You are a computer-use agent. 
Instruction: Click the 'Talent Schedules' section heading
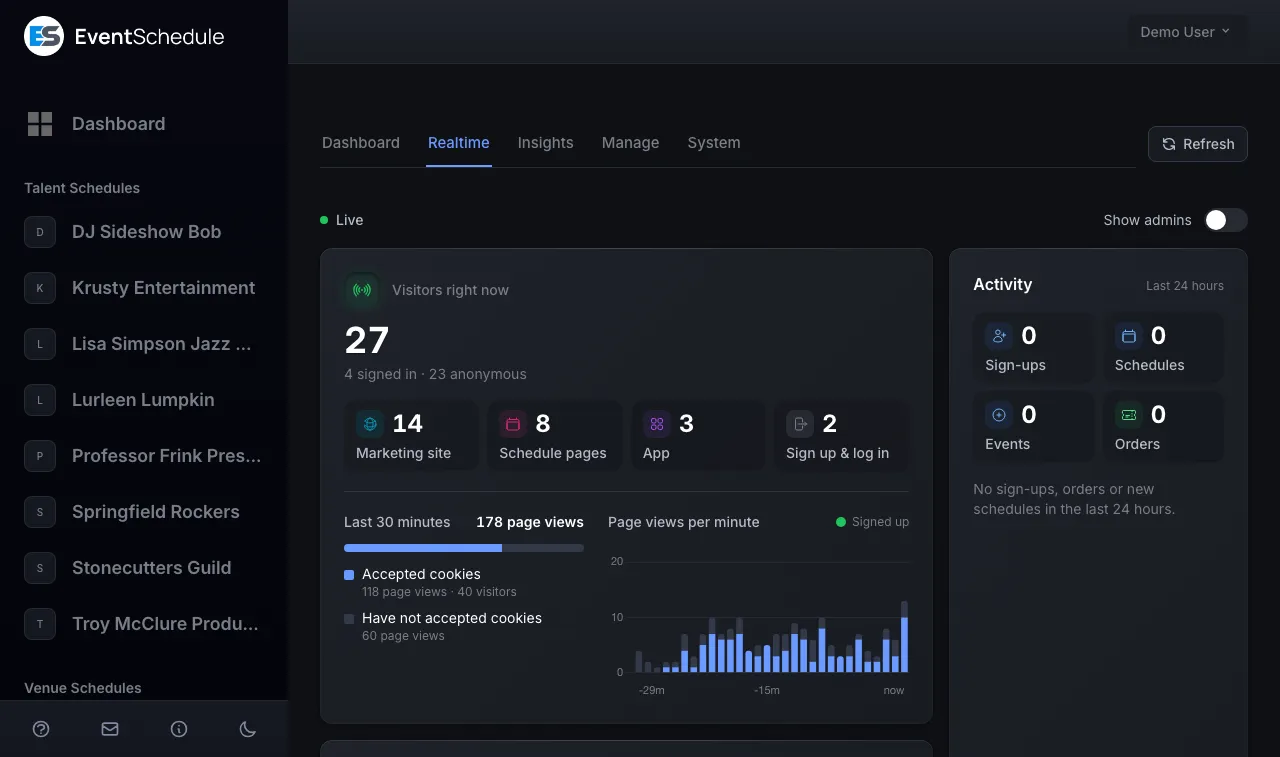tap(82, 188)
